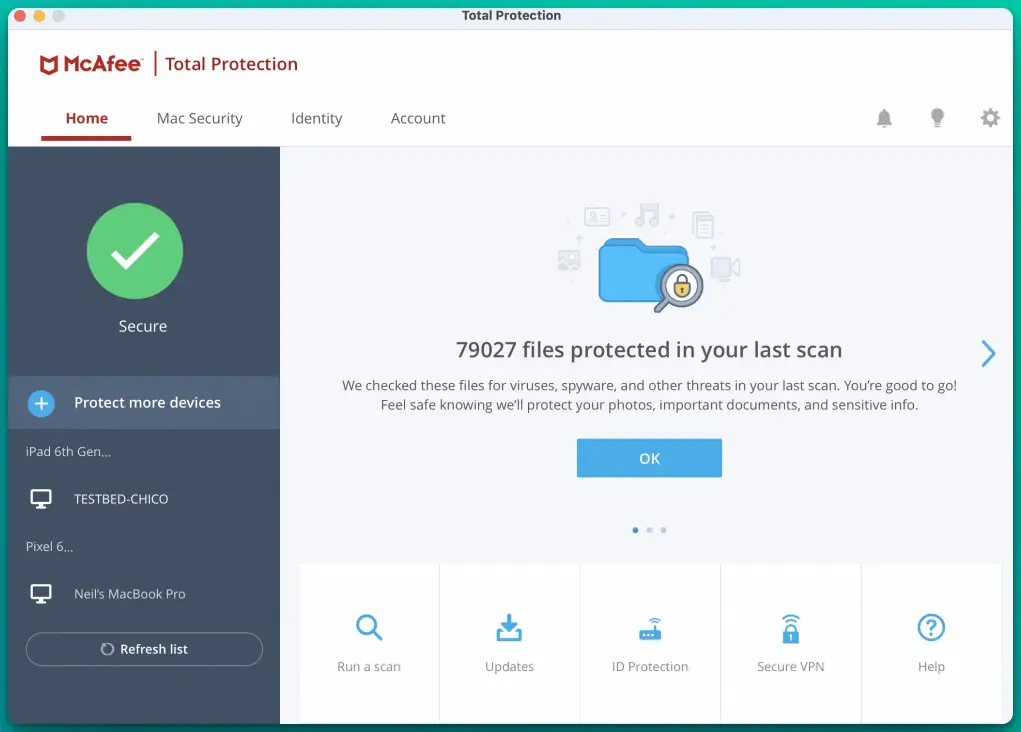Expand the iPad 6th Gen device entry
1021x732 pixels.
[68, 451]
